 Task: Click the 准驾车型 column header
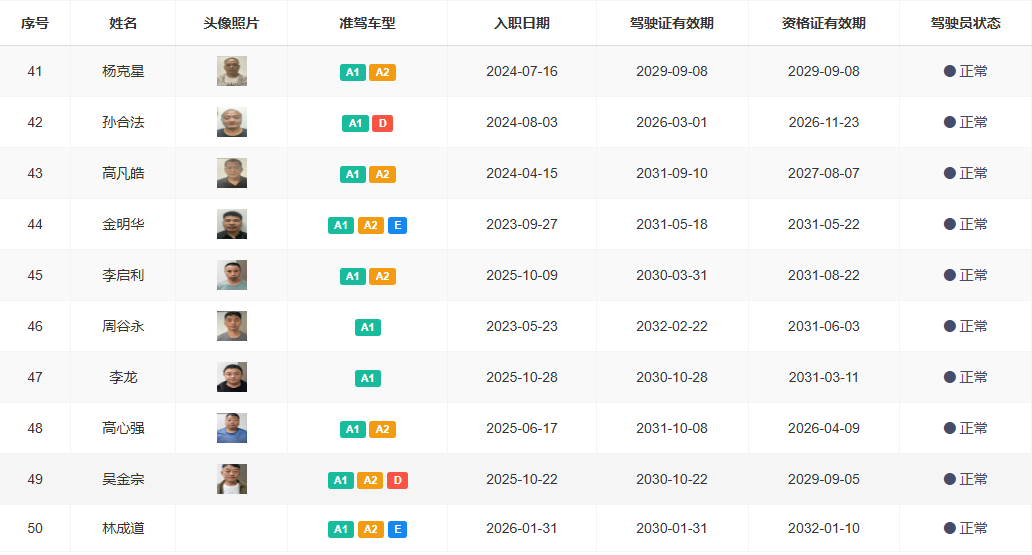pyautogui.click(x=367, y=23)
